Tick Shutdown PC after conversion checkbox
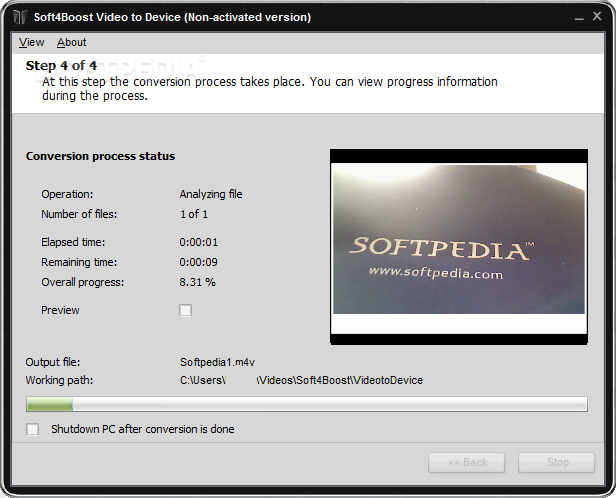The width and height of the screenshot is (616, 498). pyautogui.click(x=33, y=429)
